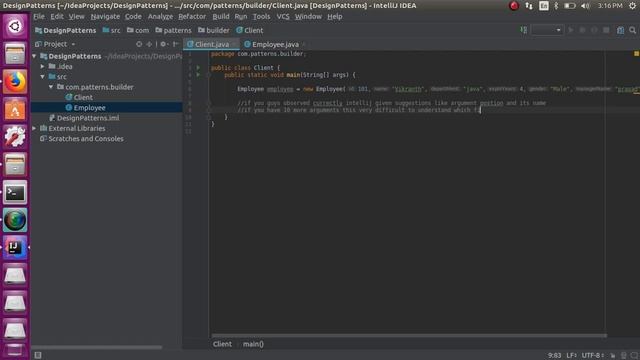Select the .idea folder in tree
The height and width of the screenshot is (360, 640).
[60, 67]
